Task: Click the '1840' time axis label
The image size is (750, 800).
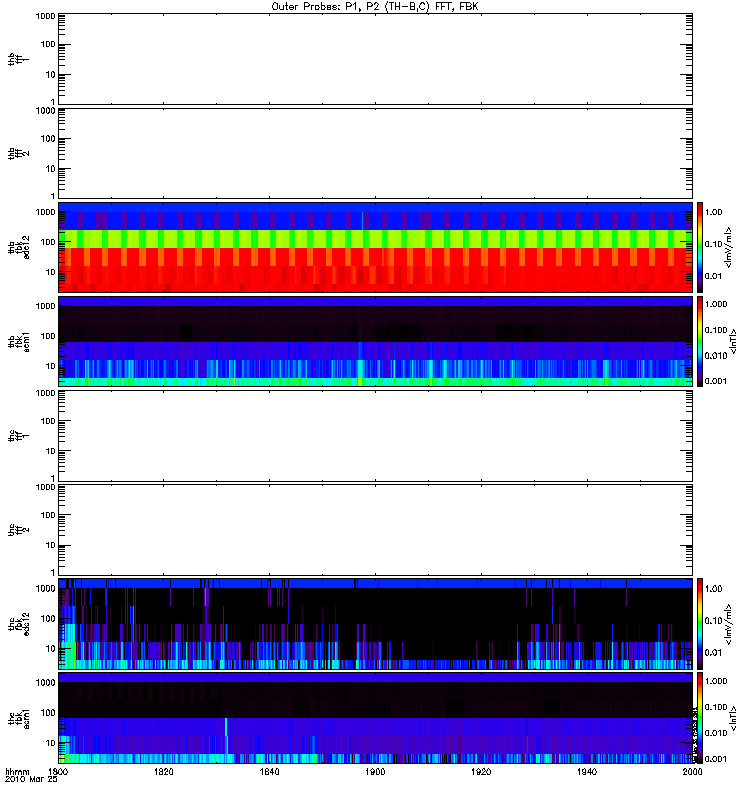Action: (269, 772)
